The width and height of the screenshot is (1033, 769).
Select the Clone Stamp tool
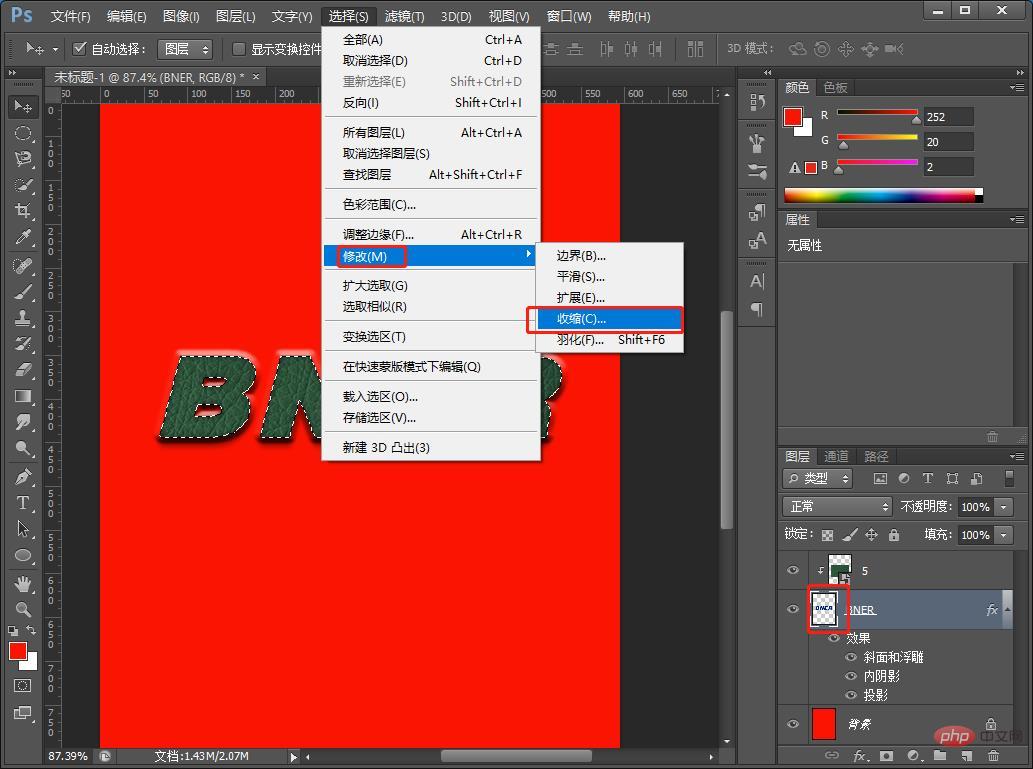tap(23, 318)
